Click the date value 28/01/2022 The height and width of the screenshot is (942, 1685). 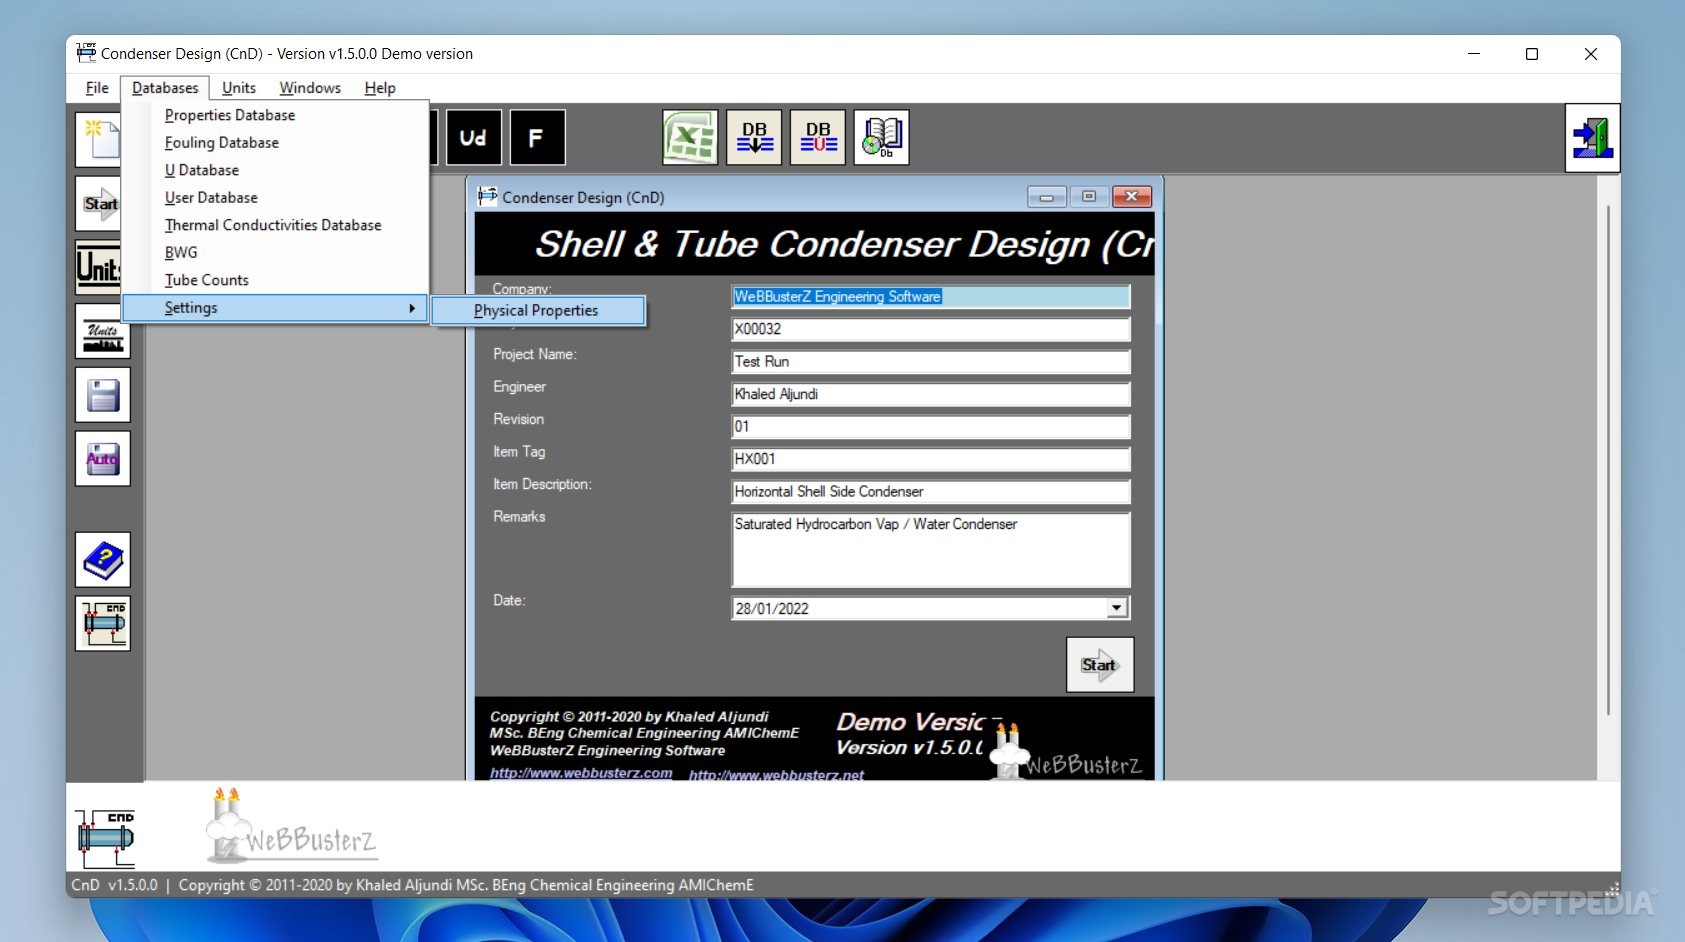pyautogui.click(x=771, y=608)
